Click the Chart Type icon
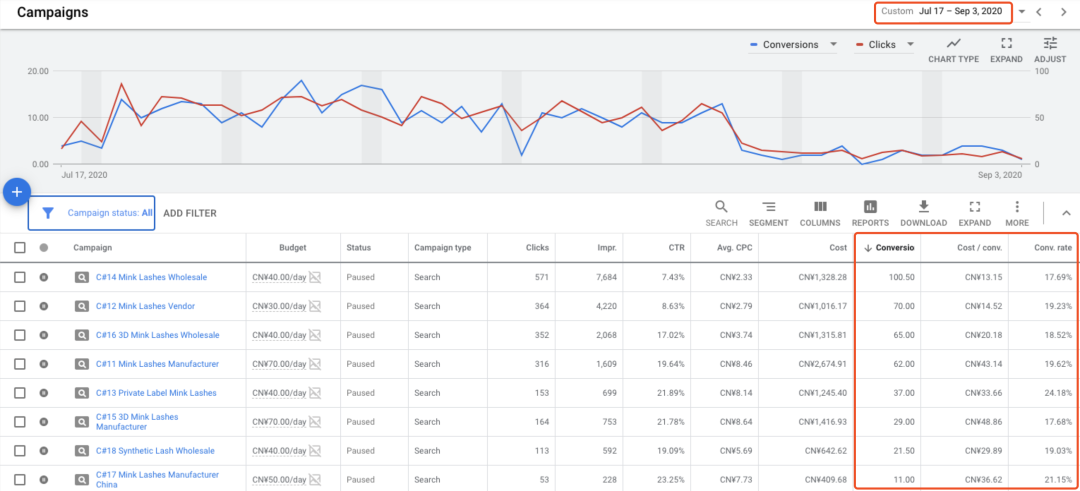Image resolution: width=1080 pixels, height=491 pixels. tap(953, 44)
